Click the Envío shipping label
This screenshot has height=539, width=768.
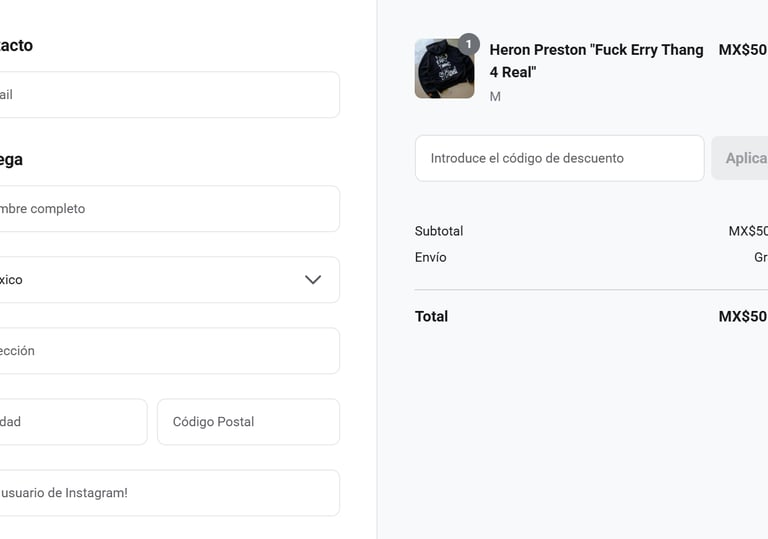(x=431, y=257)
